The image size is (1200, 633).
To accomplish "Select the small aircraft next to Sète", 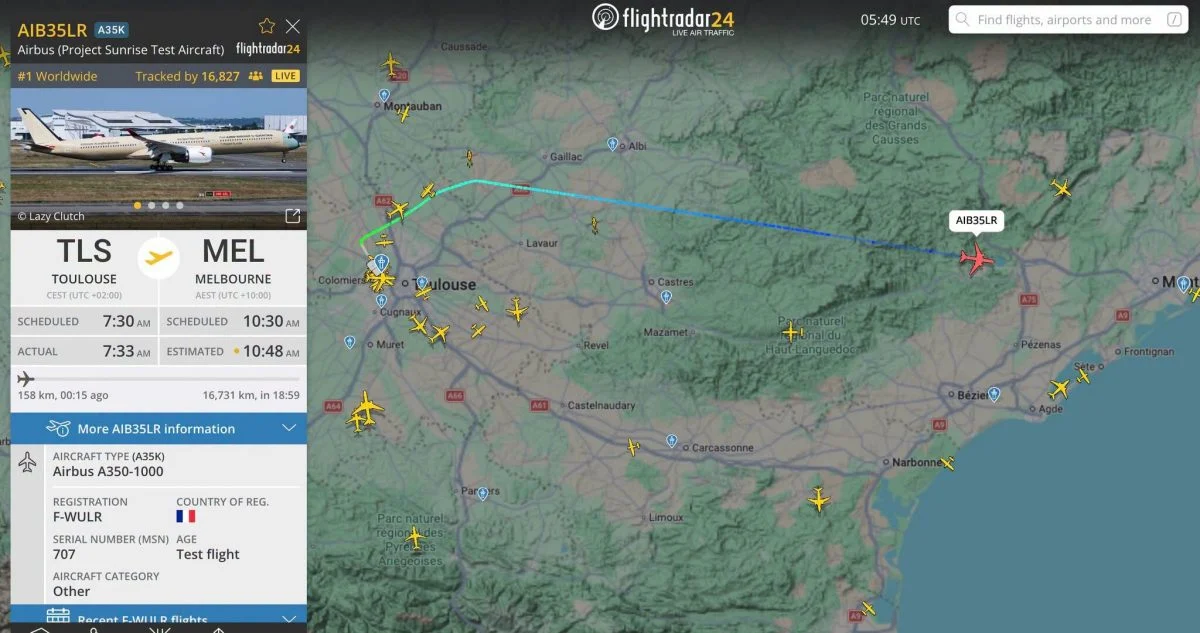I will (1083, 375).
